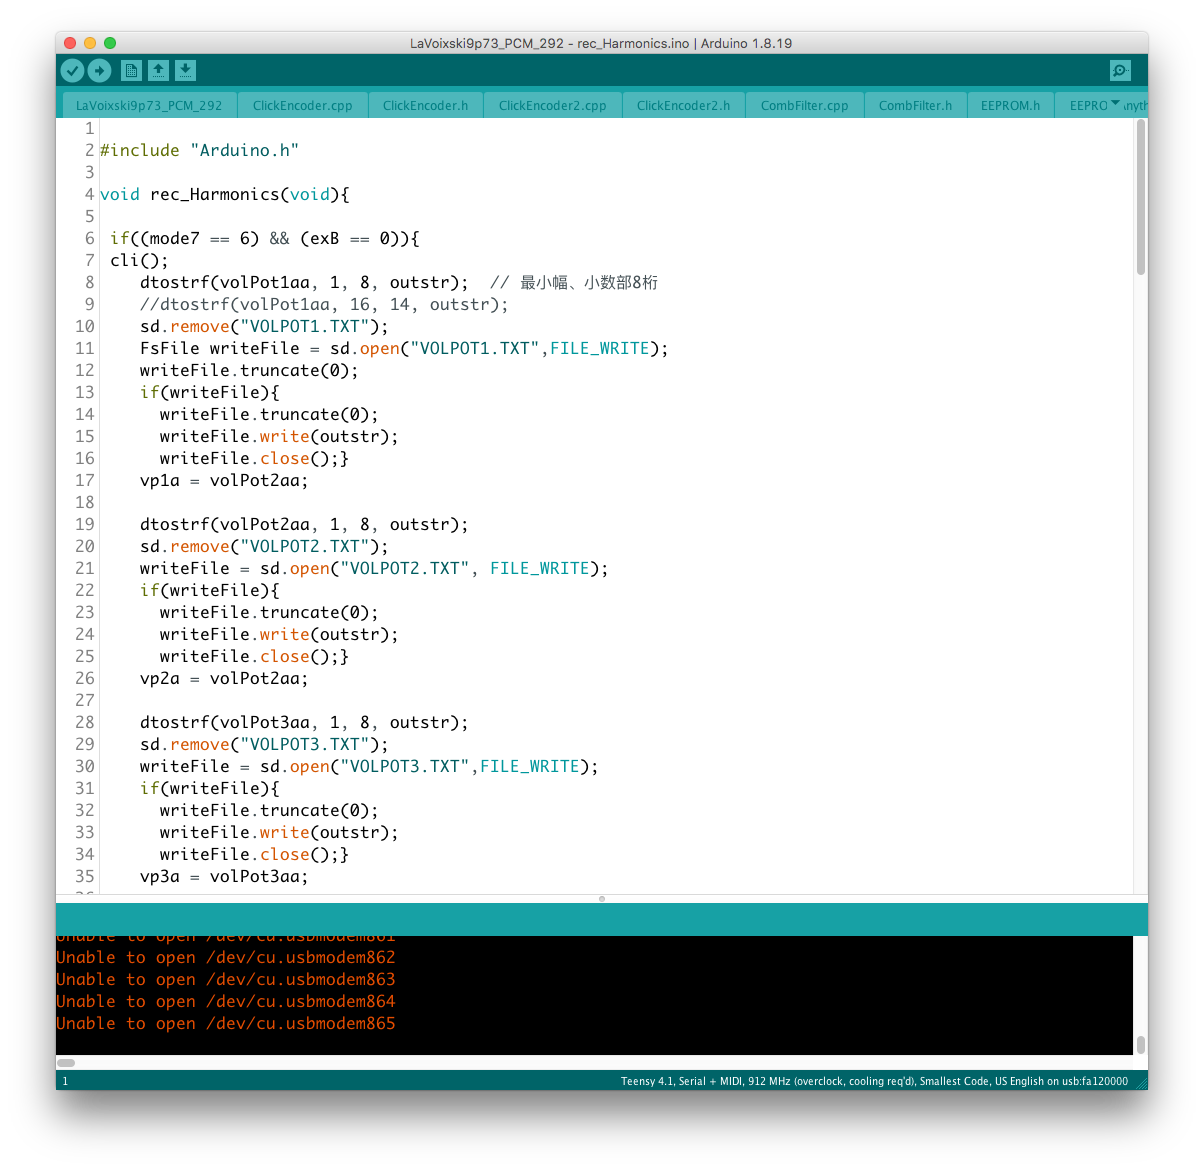Viewport: 1204px width, 1170px height.
Task: Open the CombFilter.cpp tab
Action: (x=804, y=105)
